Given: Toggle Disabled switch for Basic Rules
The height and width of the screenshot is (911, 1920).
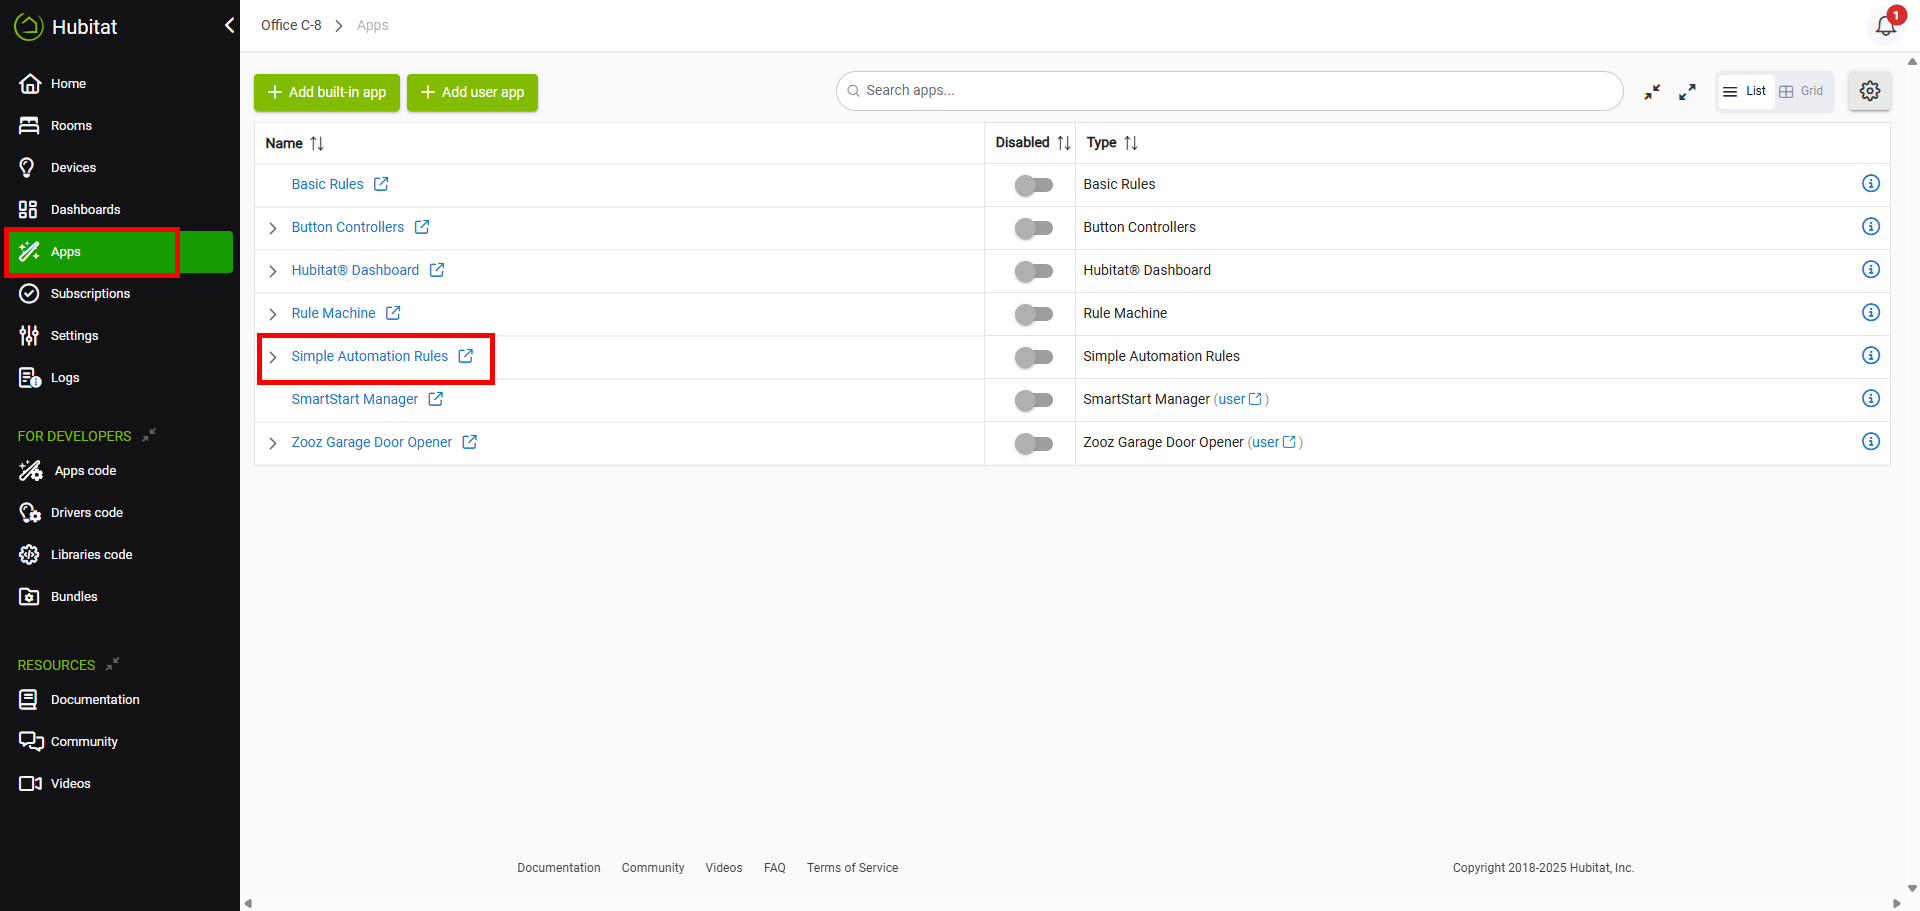Looking at the screenshot, I should (x=1034, y=185).
